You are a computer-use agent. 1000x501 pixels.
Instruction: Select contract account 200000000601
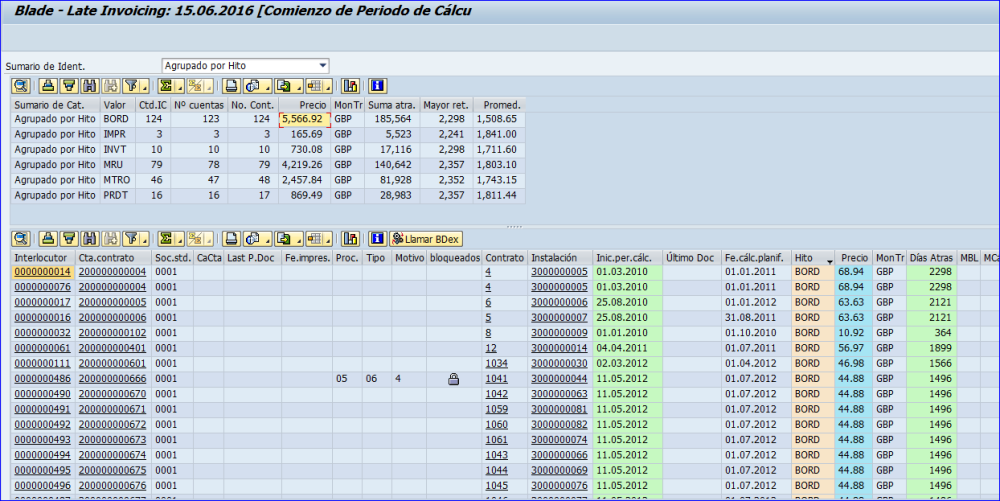tap(112, 363)
